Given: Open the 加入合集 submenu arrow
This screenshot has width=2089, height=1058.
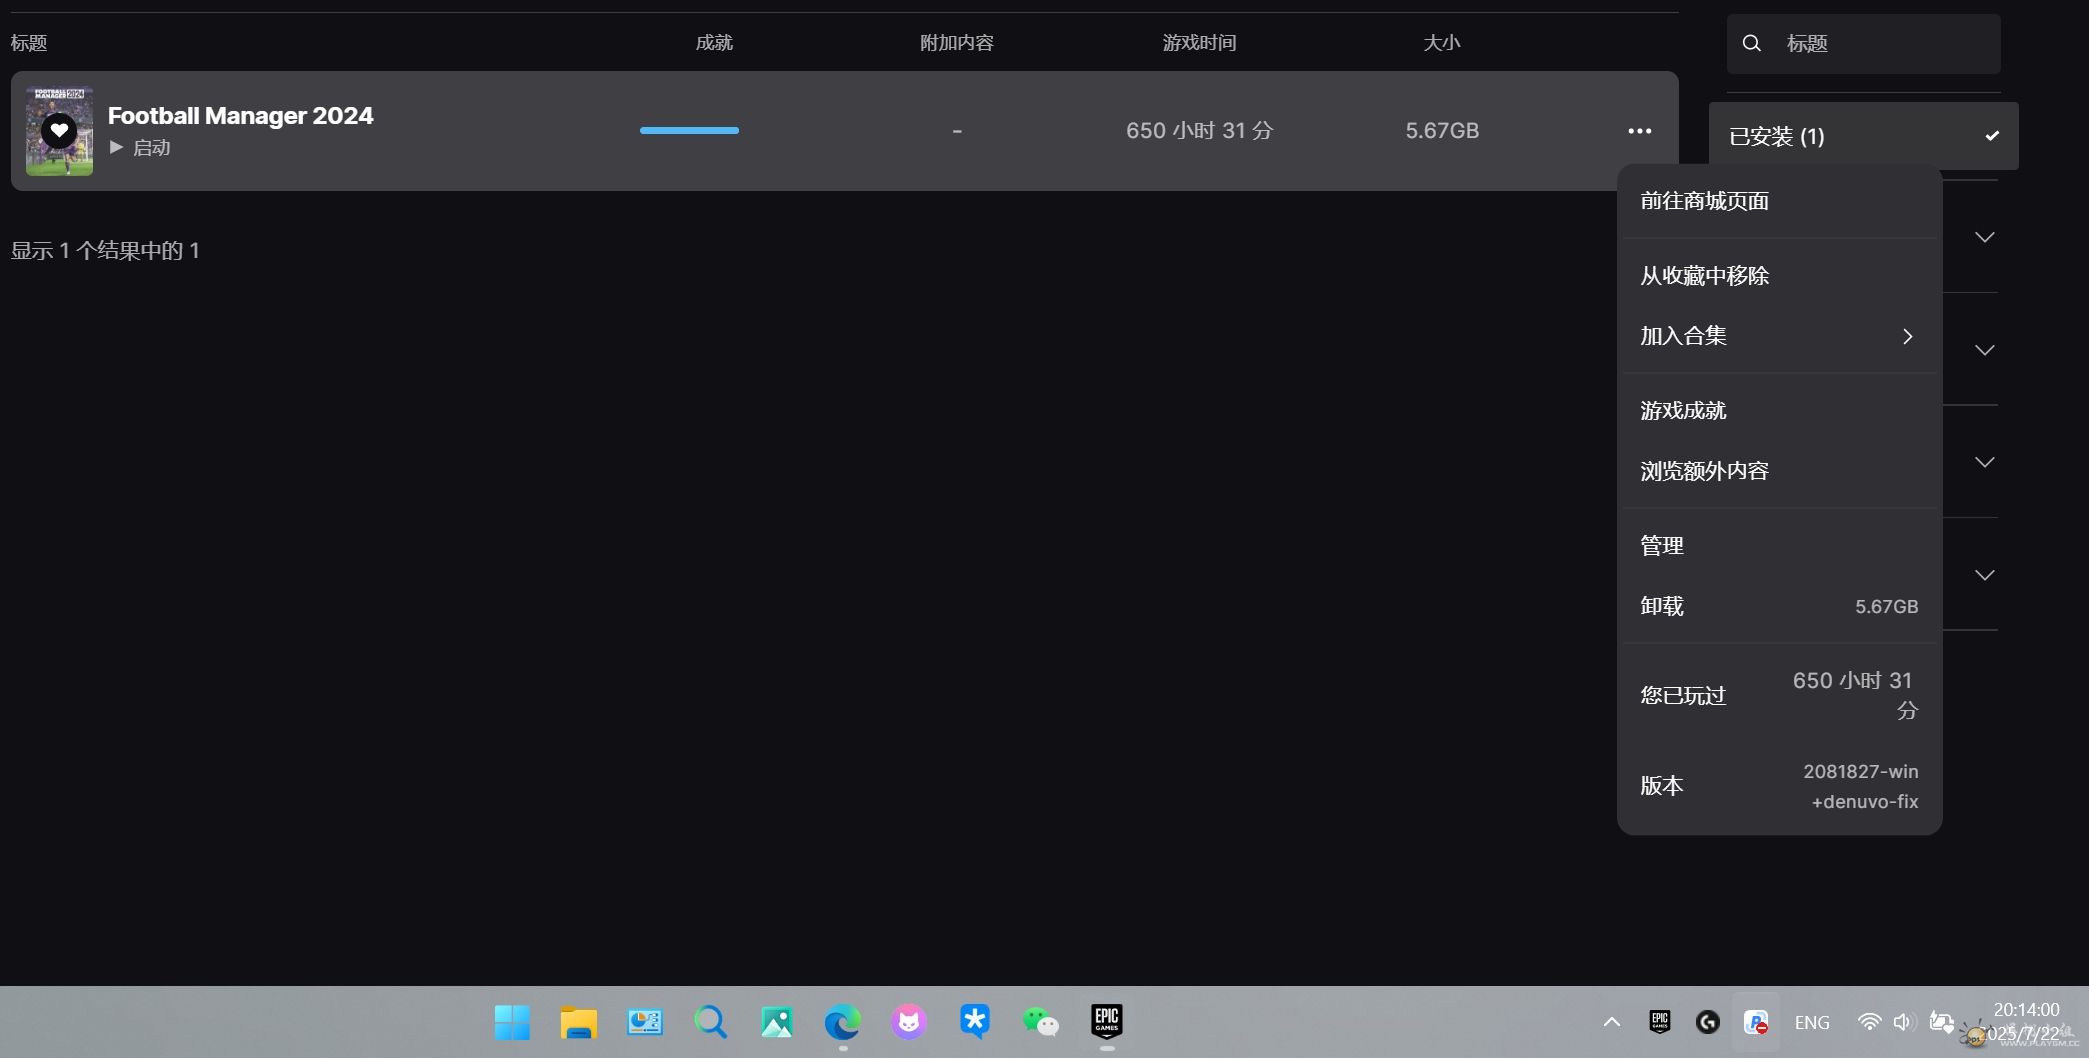Looking at the screenshot, I should pyautogui.click(x=1907, y=336).
